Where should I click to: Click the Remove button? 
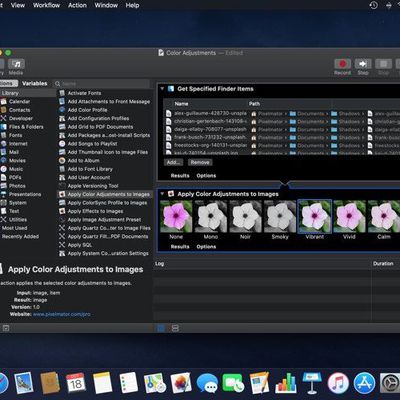[200, 162]
